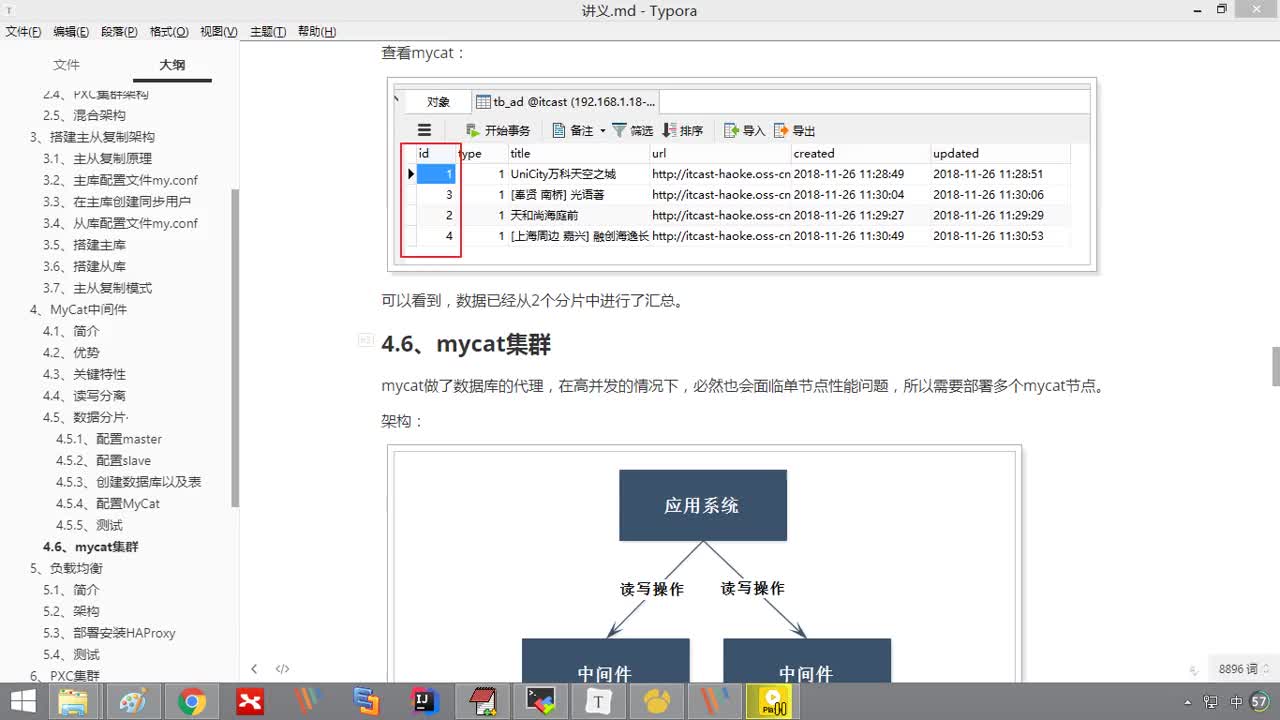Screen dimensions: 1280x720
Task: Go to 4.5.3、创建数据库以及表
Action: pyautogui.click(x=128, y=482)
